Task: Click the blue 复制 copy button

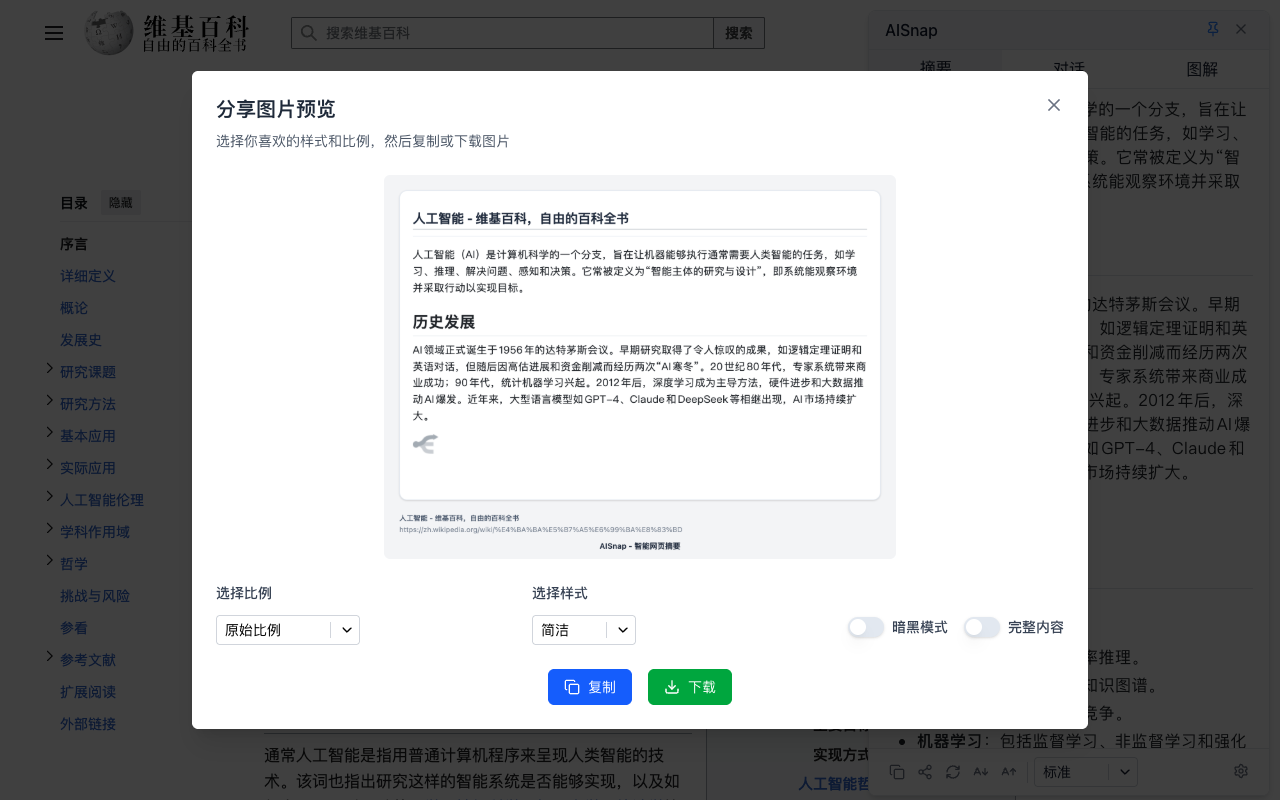Action: click(590, 687)
